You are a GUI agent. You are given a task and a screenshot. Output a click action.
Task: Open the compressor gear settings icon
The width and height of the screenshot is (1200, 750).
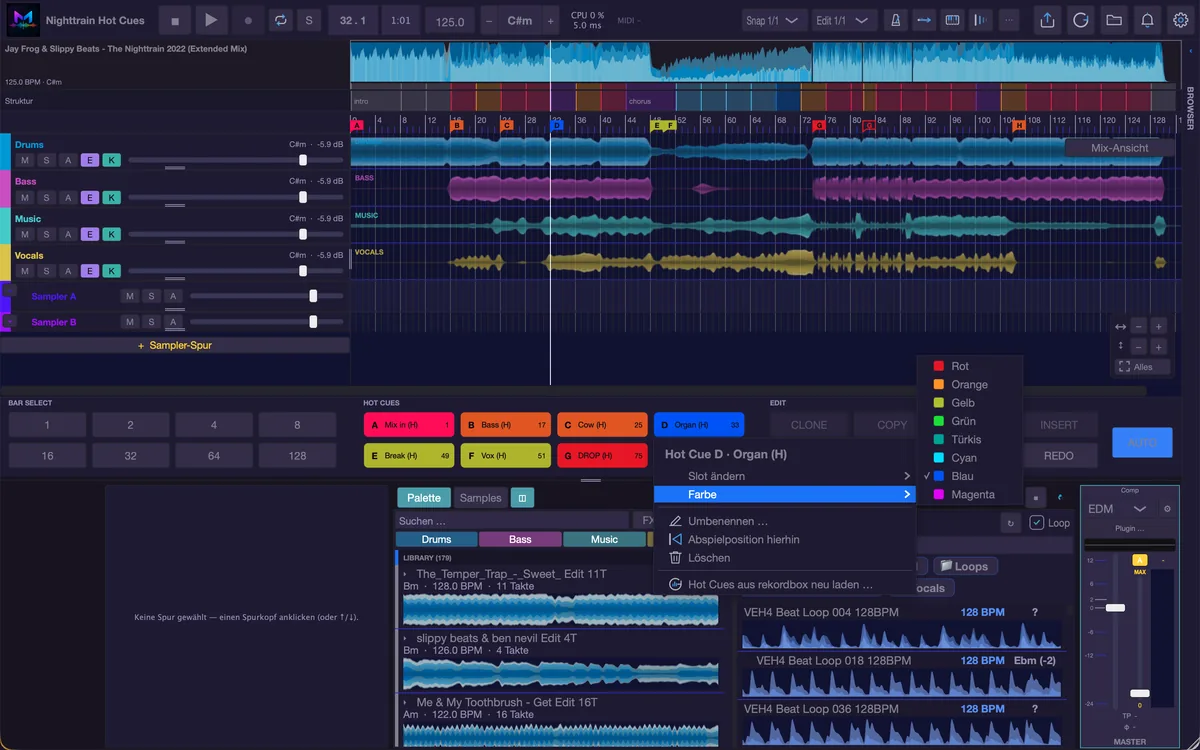click(1167, 509)
